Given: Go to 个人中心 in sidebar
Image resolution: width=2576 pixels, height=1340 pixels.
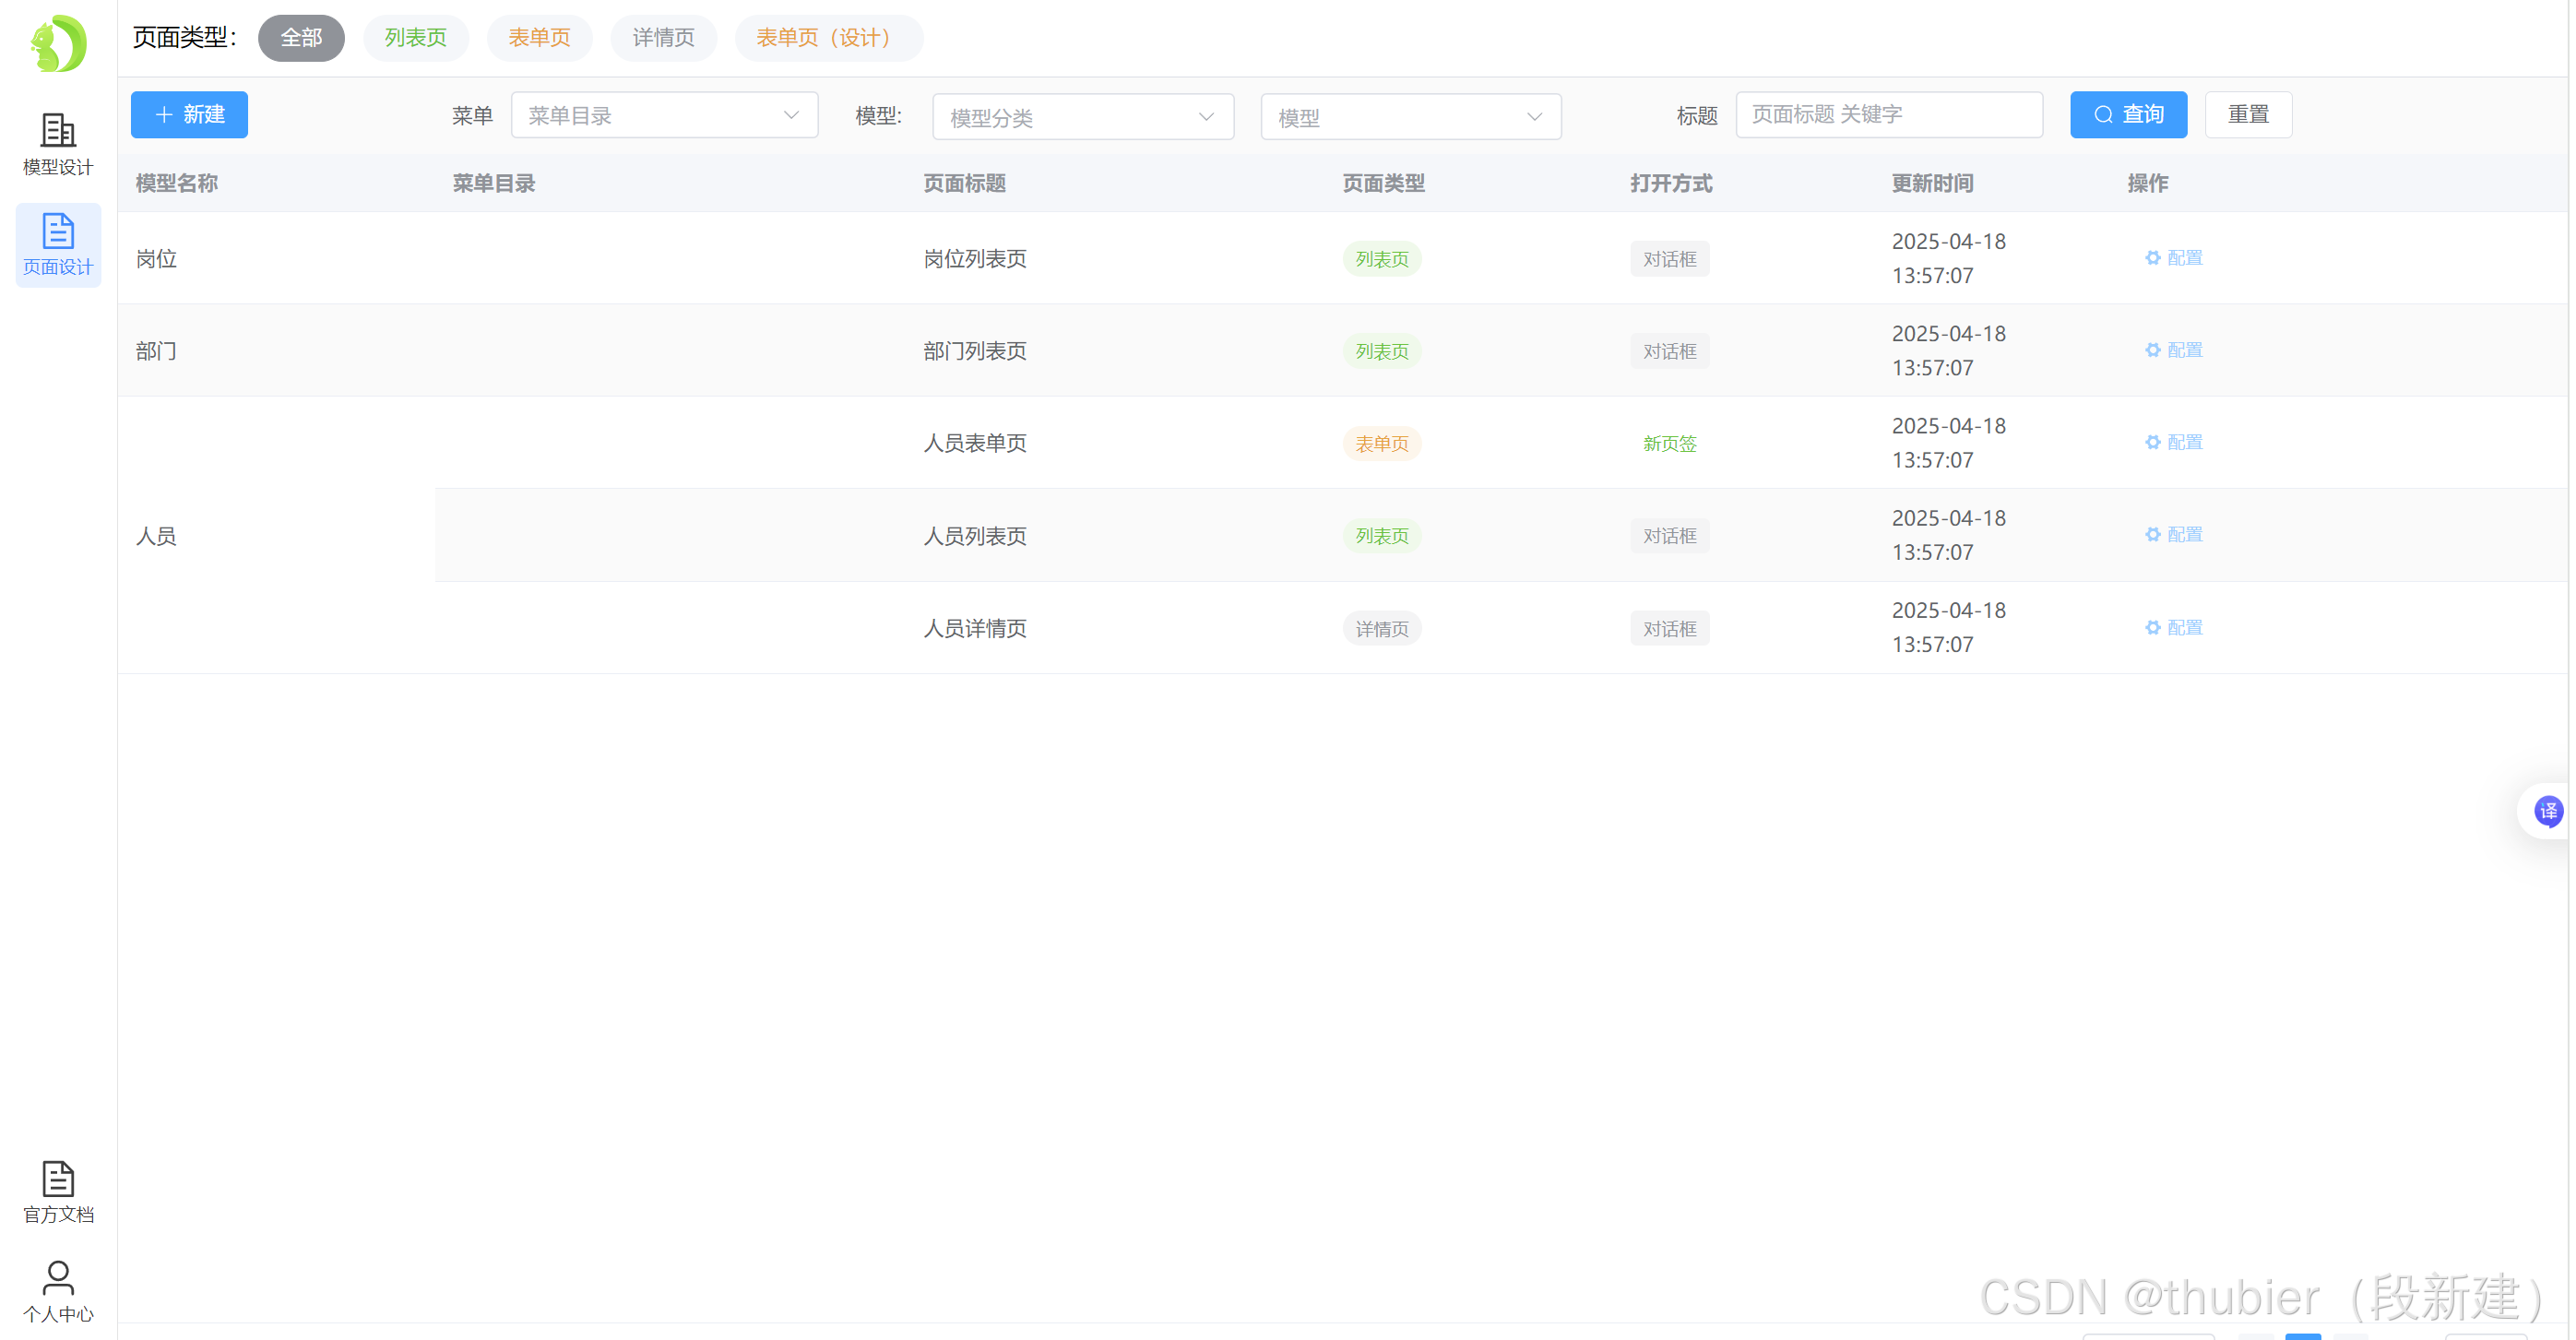Looking at the screenshot, I should click(x=58, y=1291).
